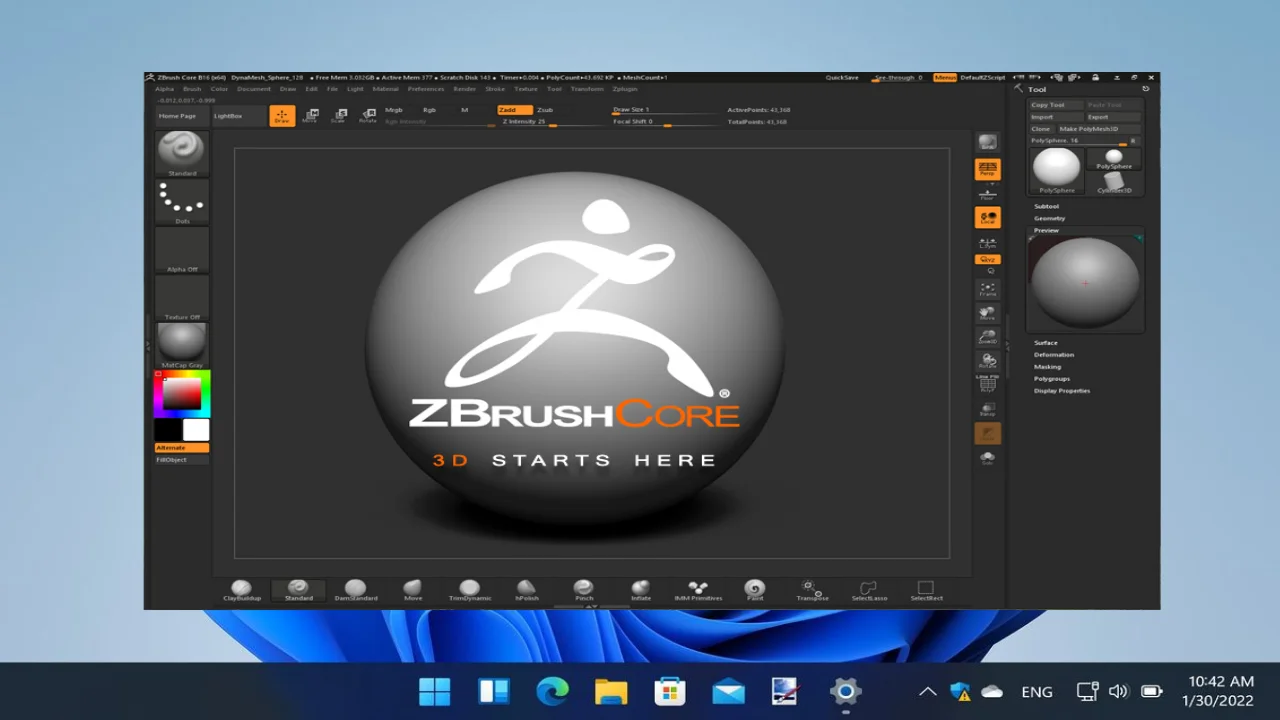The image size is (1280, 720).
Task: Enable Zadd sculpt mode
Action: (514, 110)
